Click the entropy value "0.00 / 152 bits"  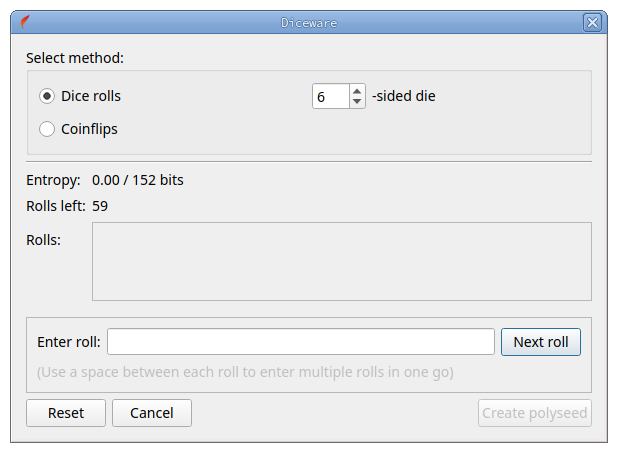[138, 180]
